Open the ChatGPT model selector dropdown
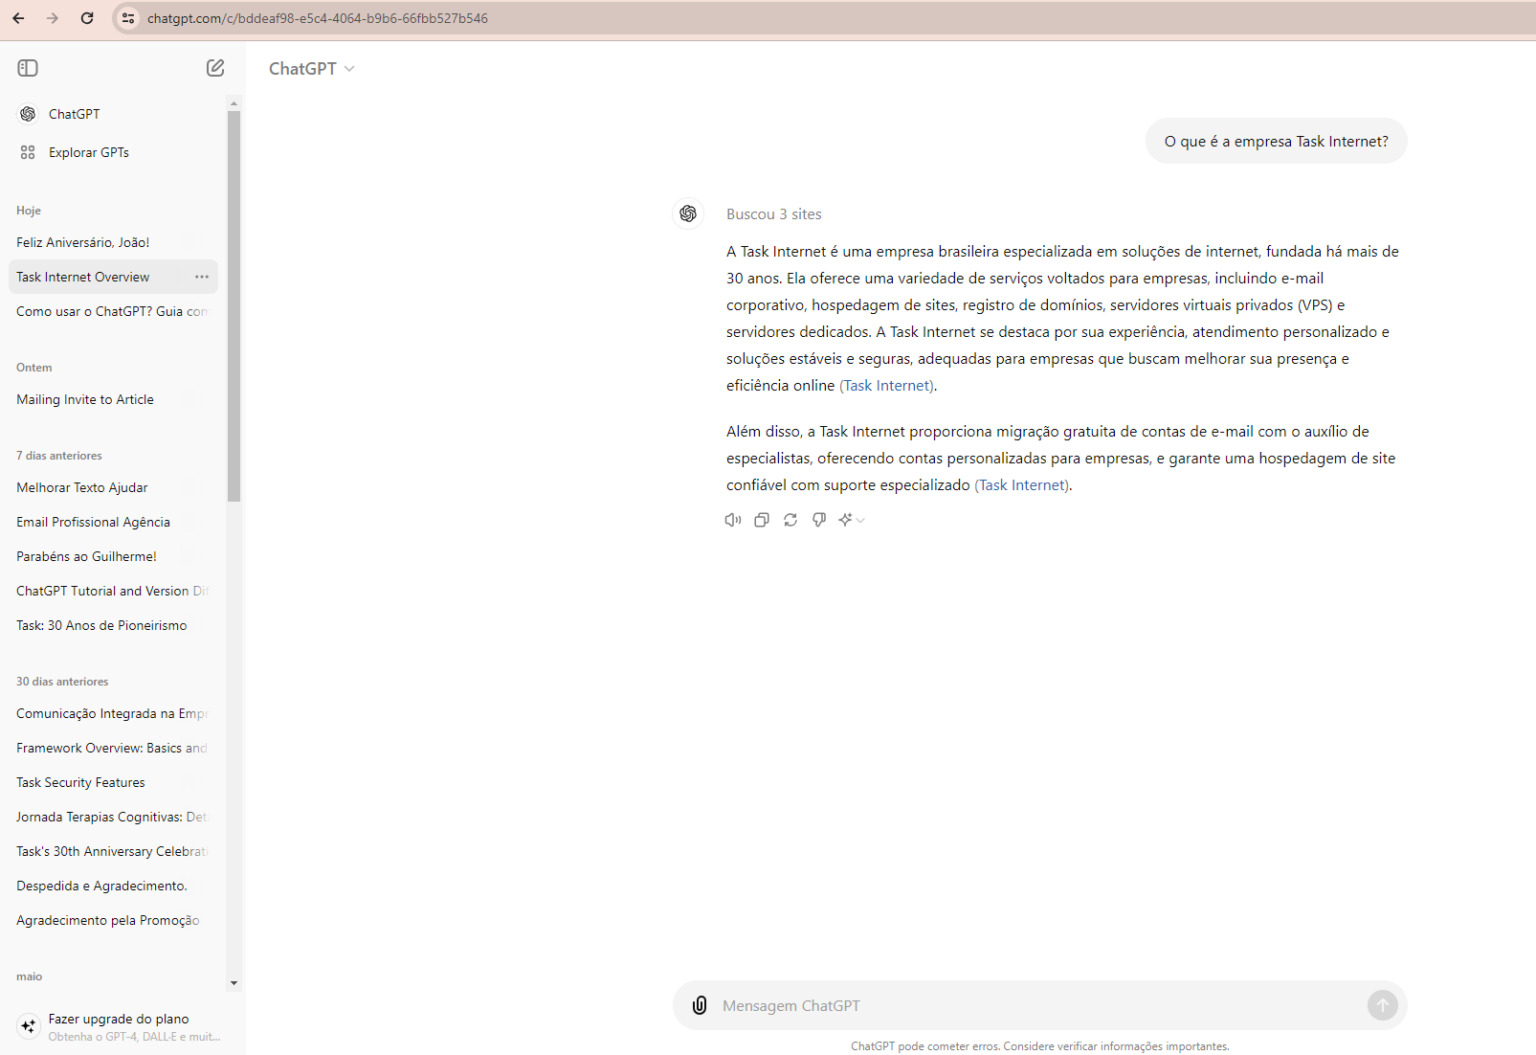This screenshot has height=1055, width=1536. 311,67
